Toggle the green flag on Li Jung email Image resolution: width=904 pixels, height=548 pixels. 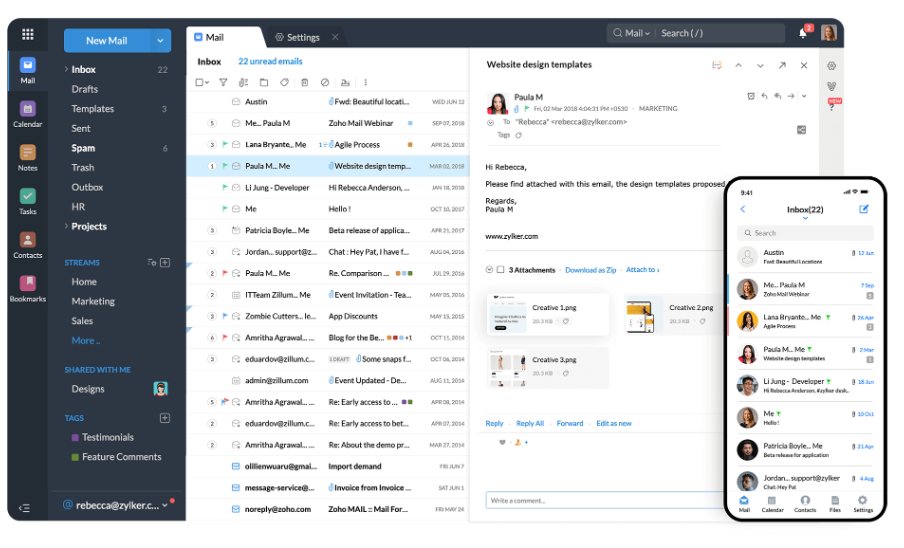click(x=224, y=188)
